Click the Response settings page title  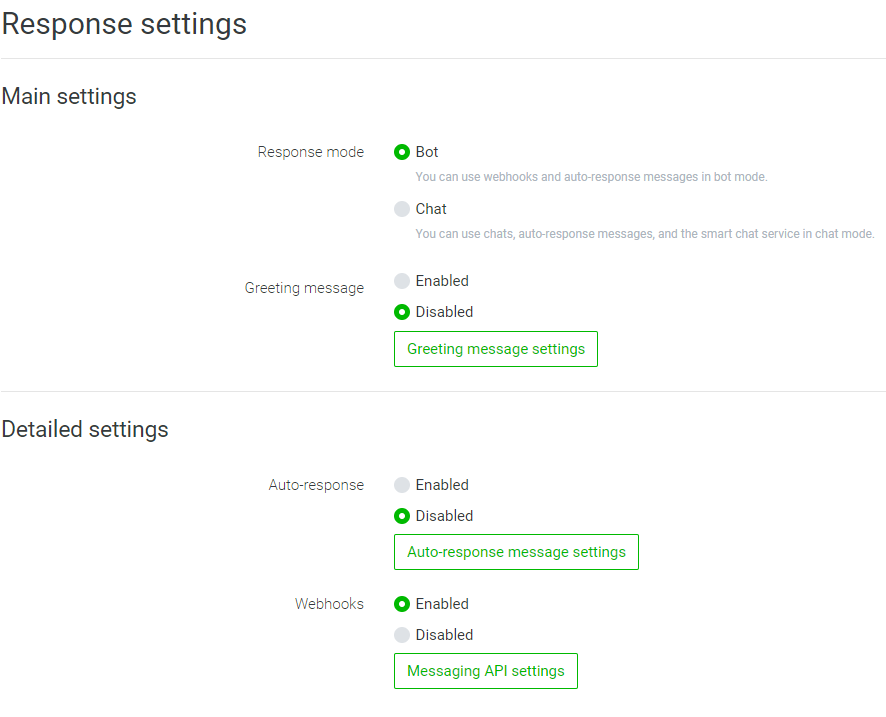coord(124,24)
